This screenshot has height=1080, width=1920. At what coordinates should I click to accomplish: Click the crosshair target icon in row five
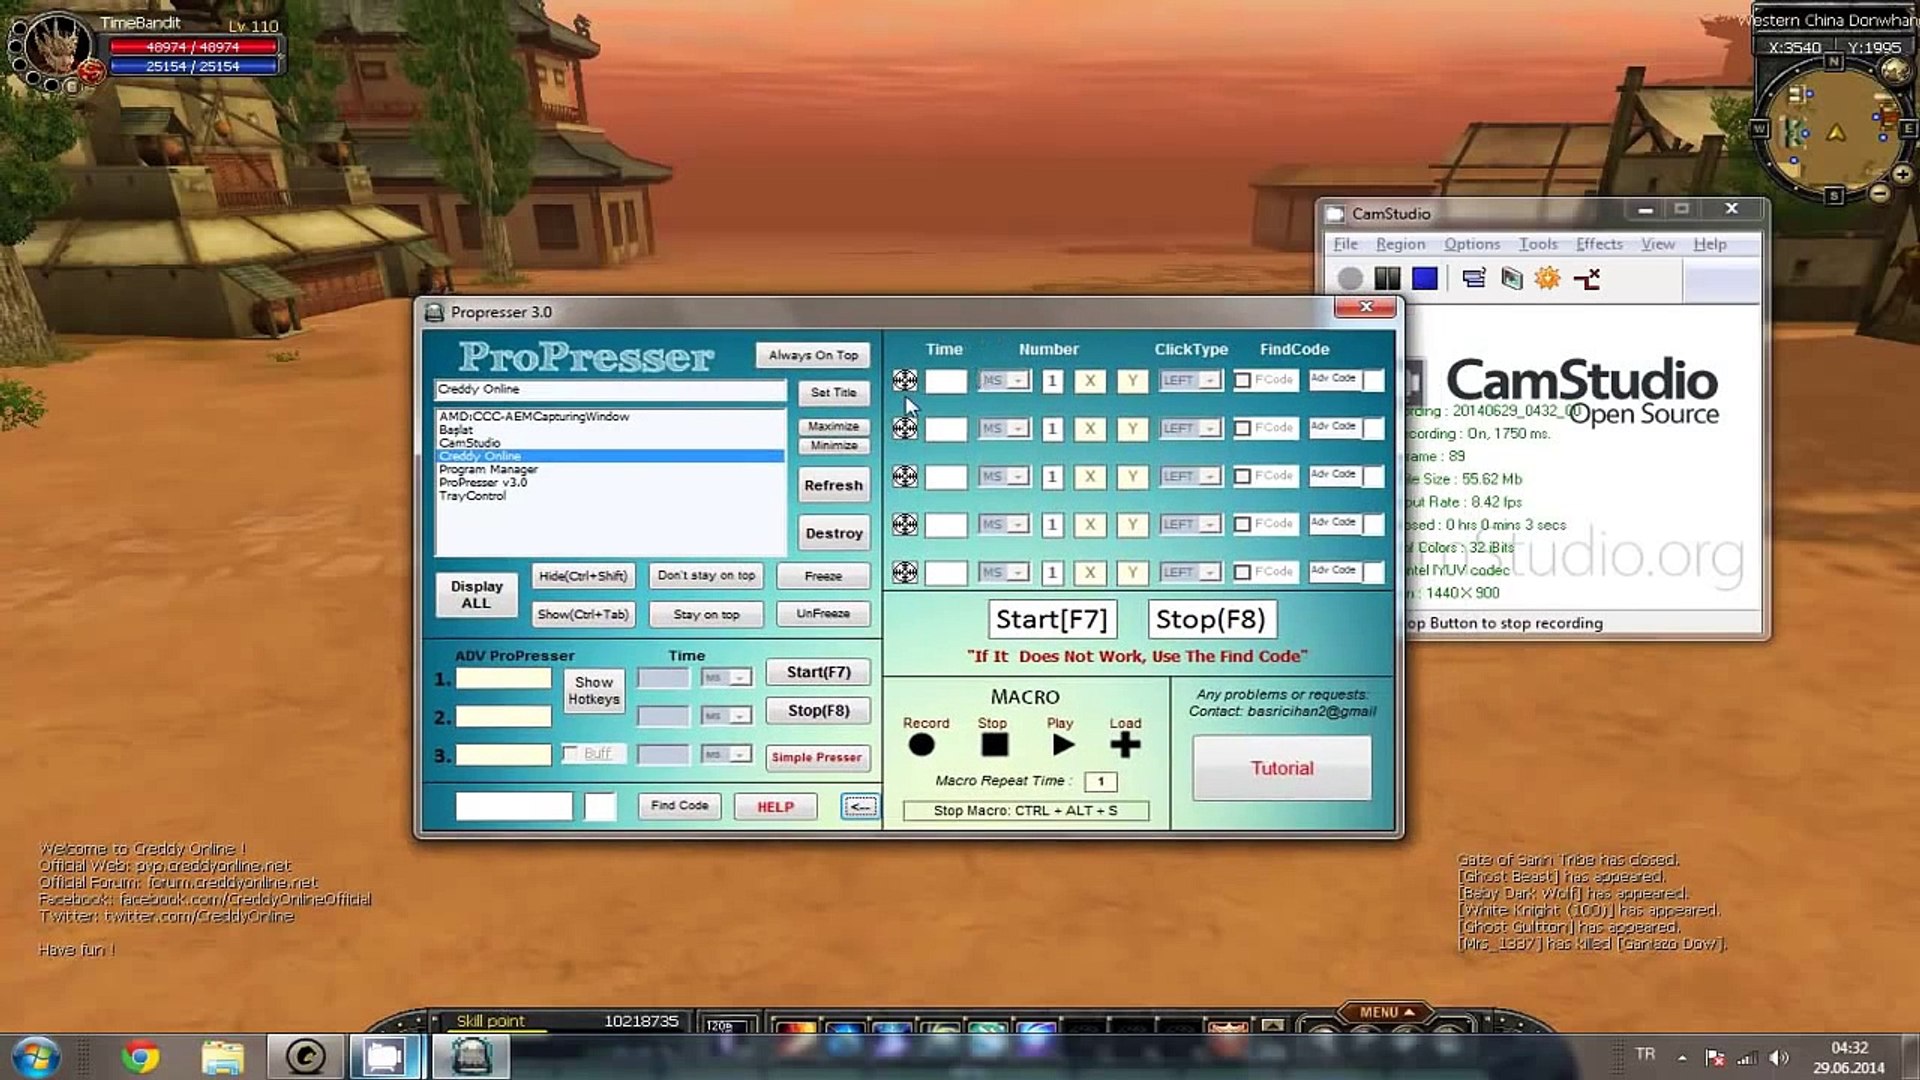tap(904, 572)
